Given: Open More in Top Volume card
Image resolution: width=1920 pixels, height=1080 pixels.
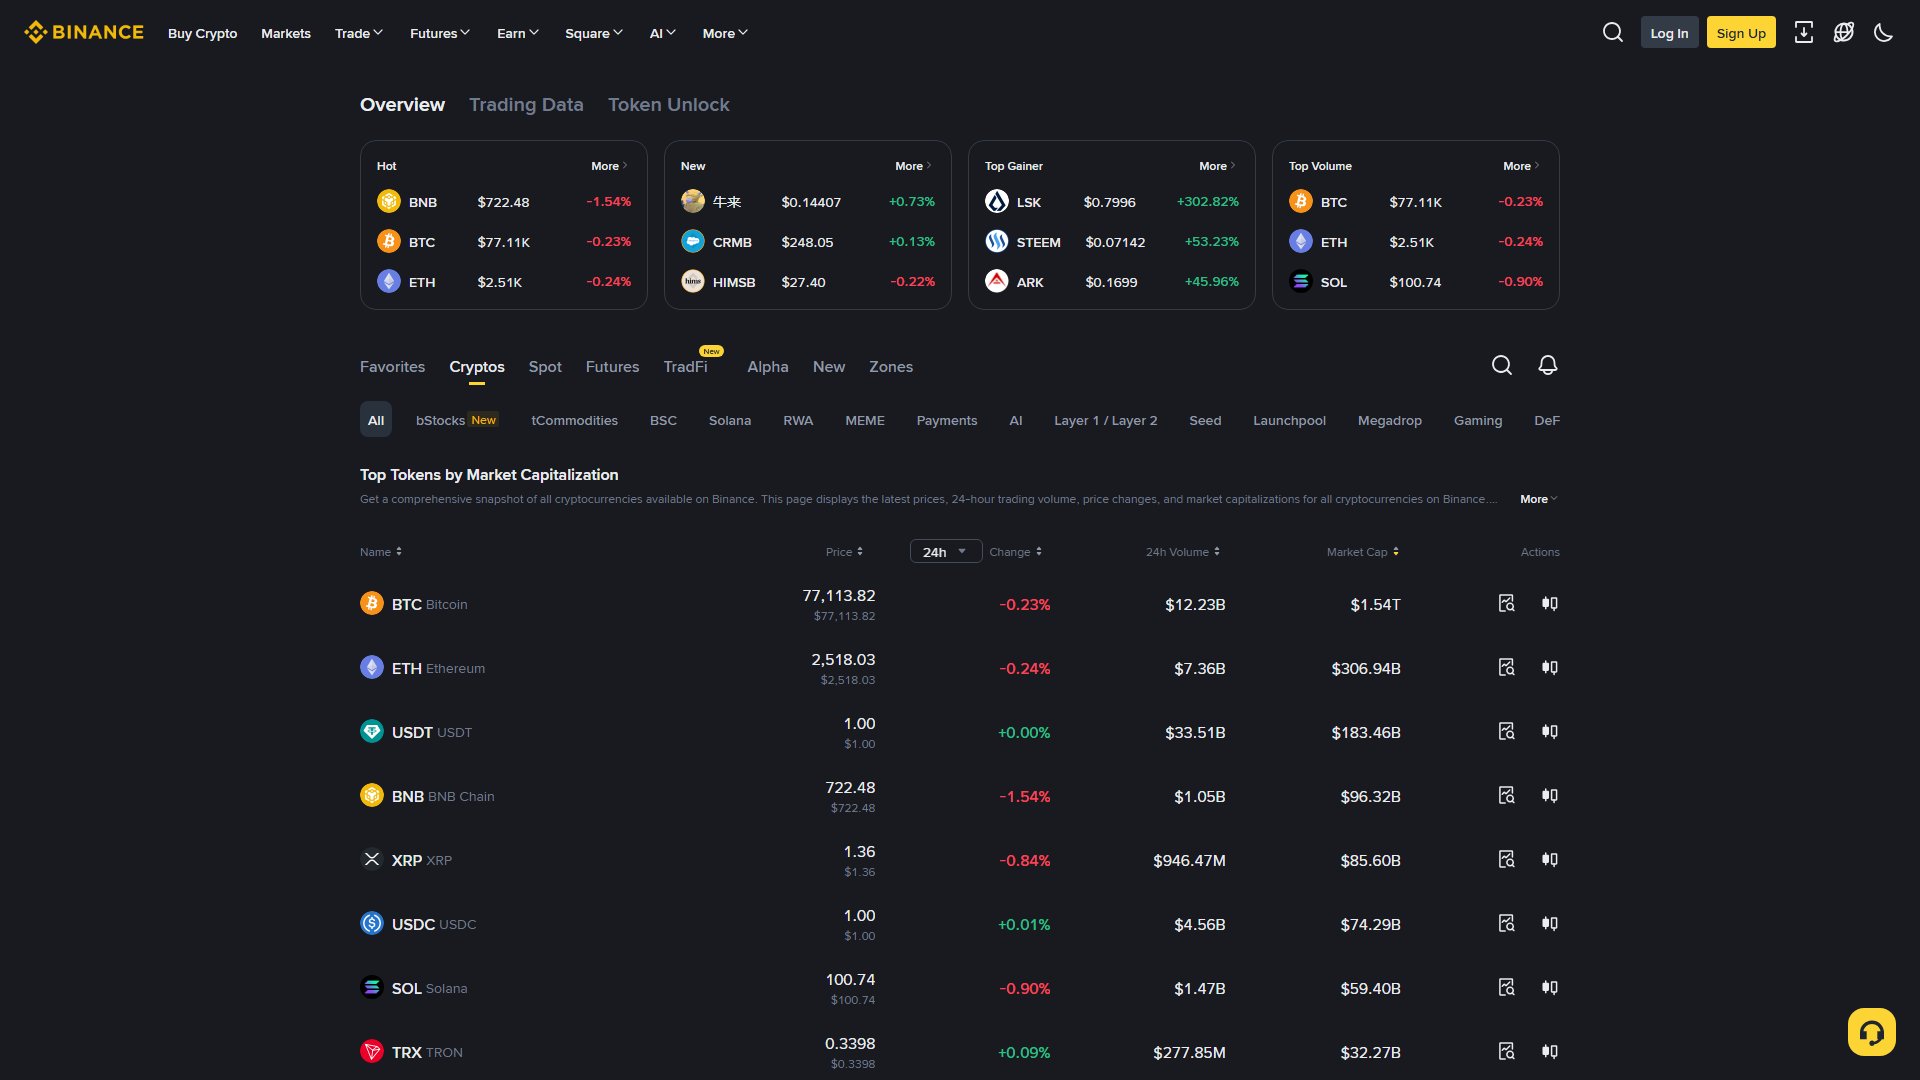Looking at the screenshot, I should pyautogui.click(x=1521, y=166).
